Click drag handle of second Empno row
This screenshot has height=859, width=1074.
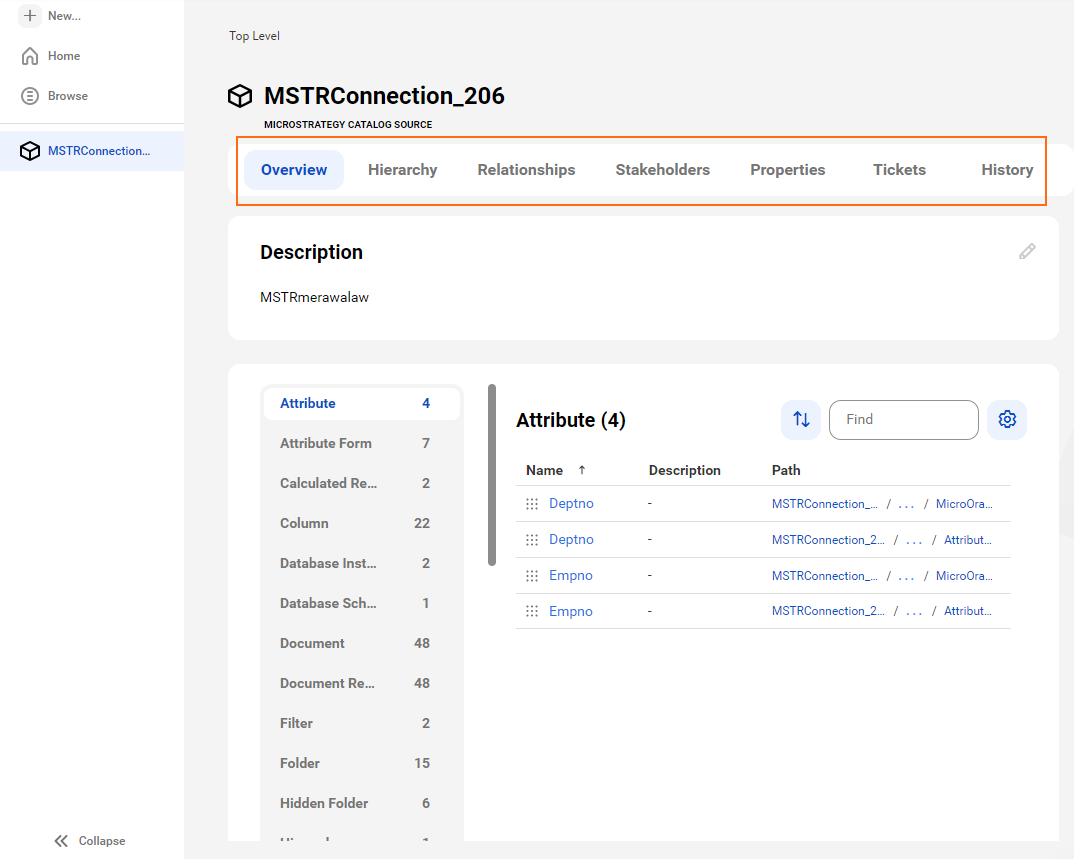click(x=532, y=611)
